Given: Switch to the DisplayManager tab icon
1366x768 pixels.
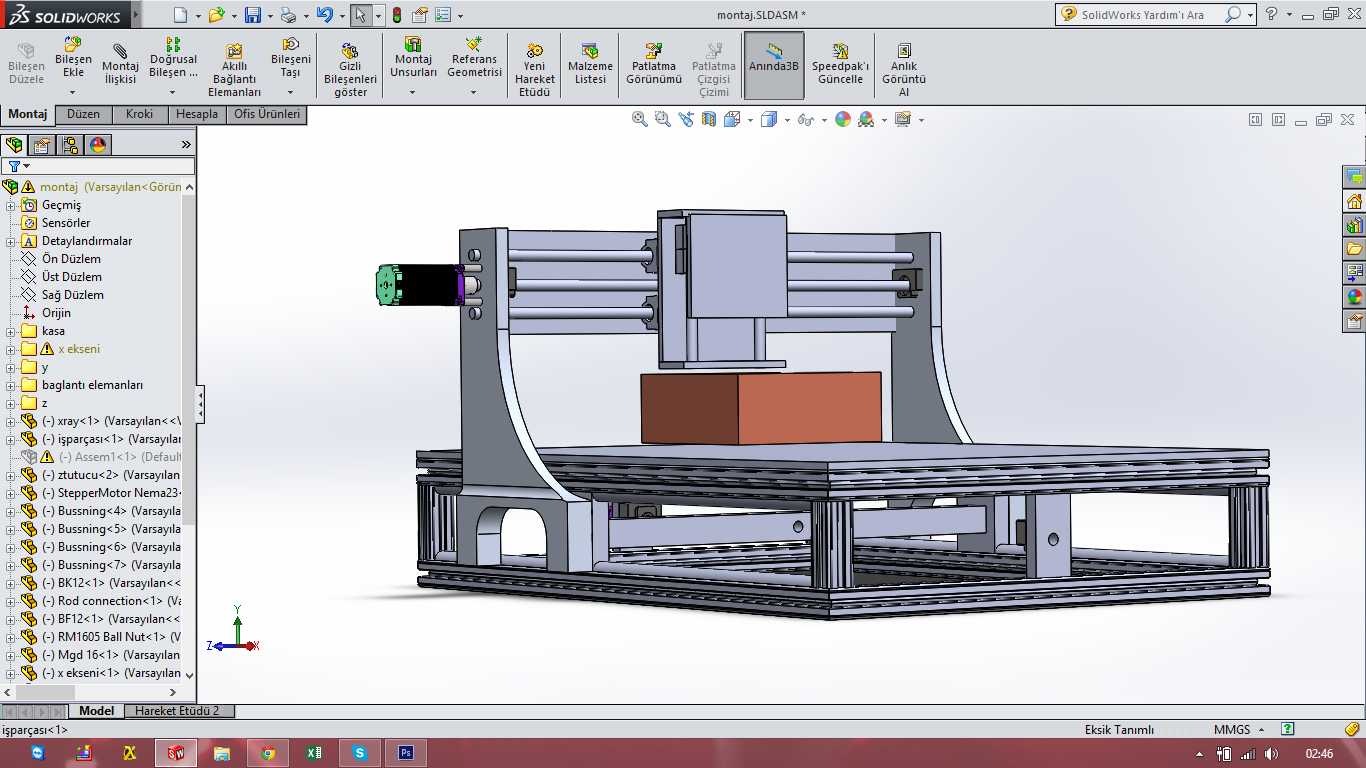Looking at the screenshot, I should (98, 145).
